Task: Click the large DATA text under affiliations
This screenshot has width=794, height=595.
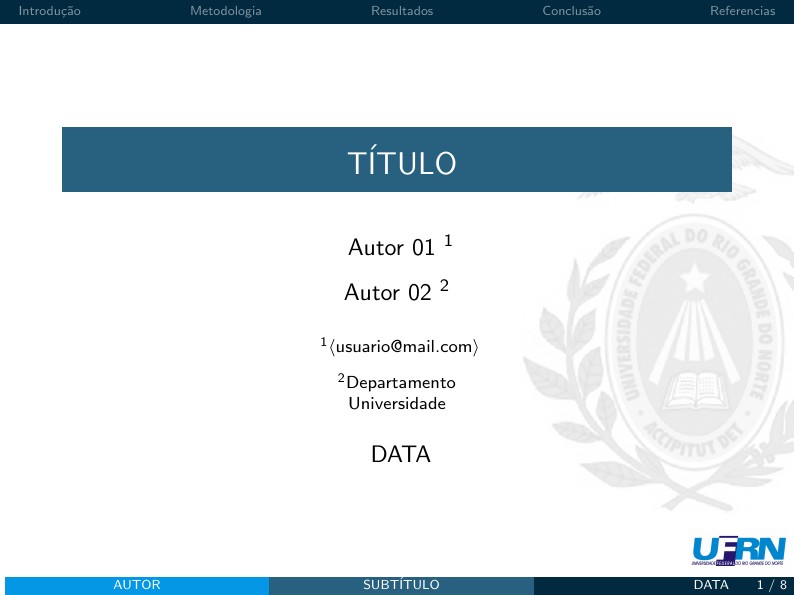Action: point(401,455)
